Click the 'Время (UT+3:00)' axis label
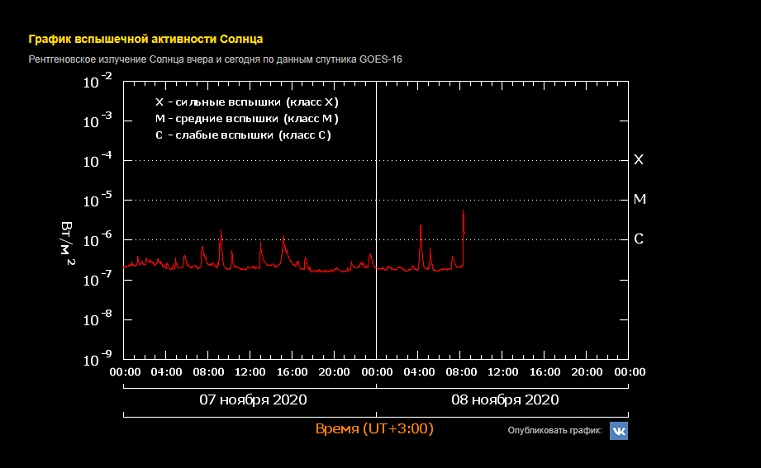The width and height of the screenshot is (761, 468). [x=374, y=428]
